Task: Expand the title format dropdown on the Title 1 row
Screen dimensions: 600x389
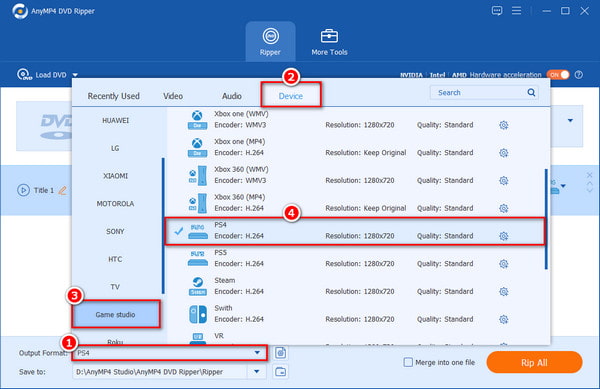Action: [x=563, y=186]
